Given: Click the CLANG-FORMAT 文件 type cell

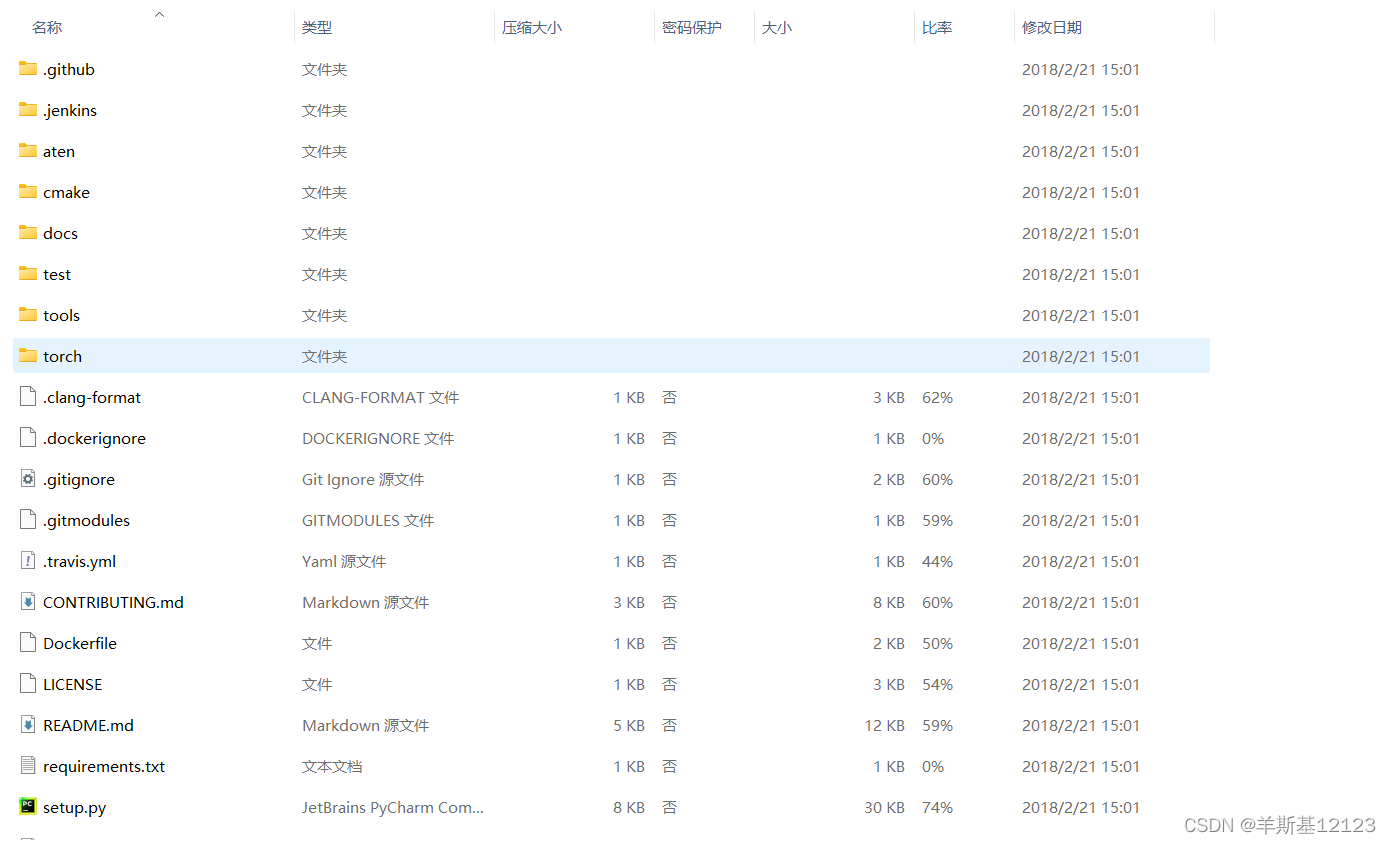Looking at the screenshot, I should coord(380,397).
